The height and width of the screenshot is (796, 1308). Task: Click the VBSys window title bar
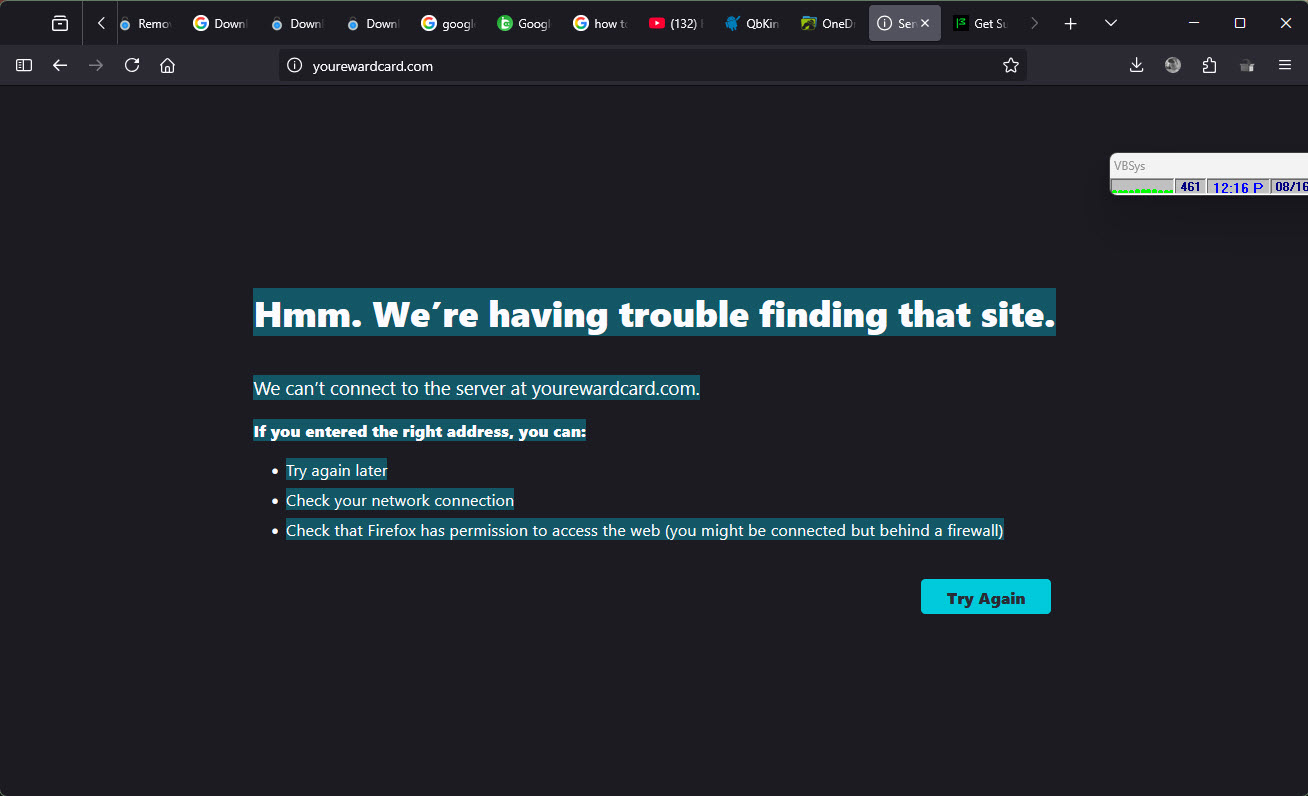click(x=1209, y=166)
